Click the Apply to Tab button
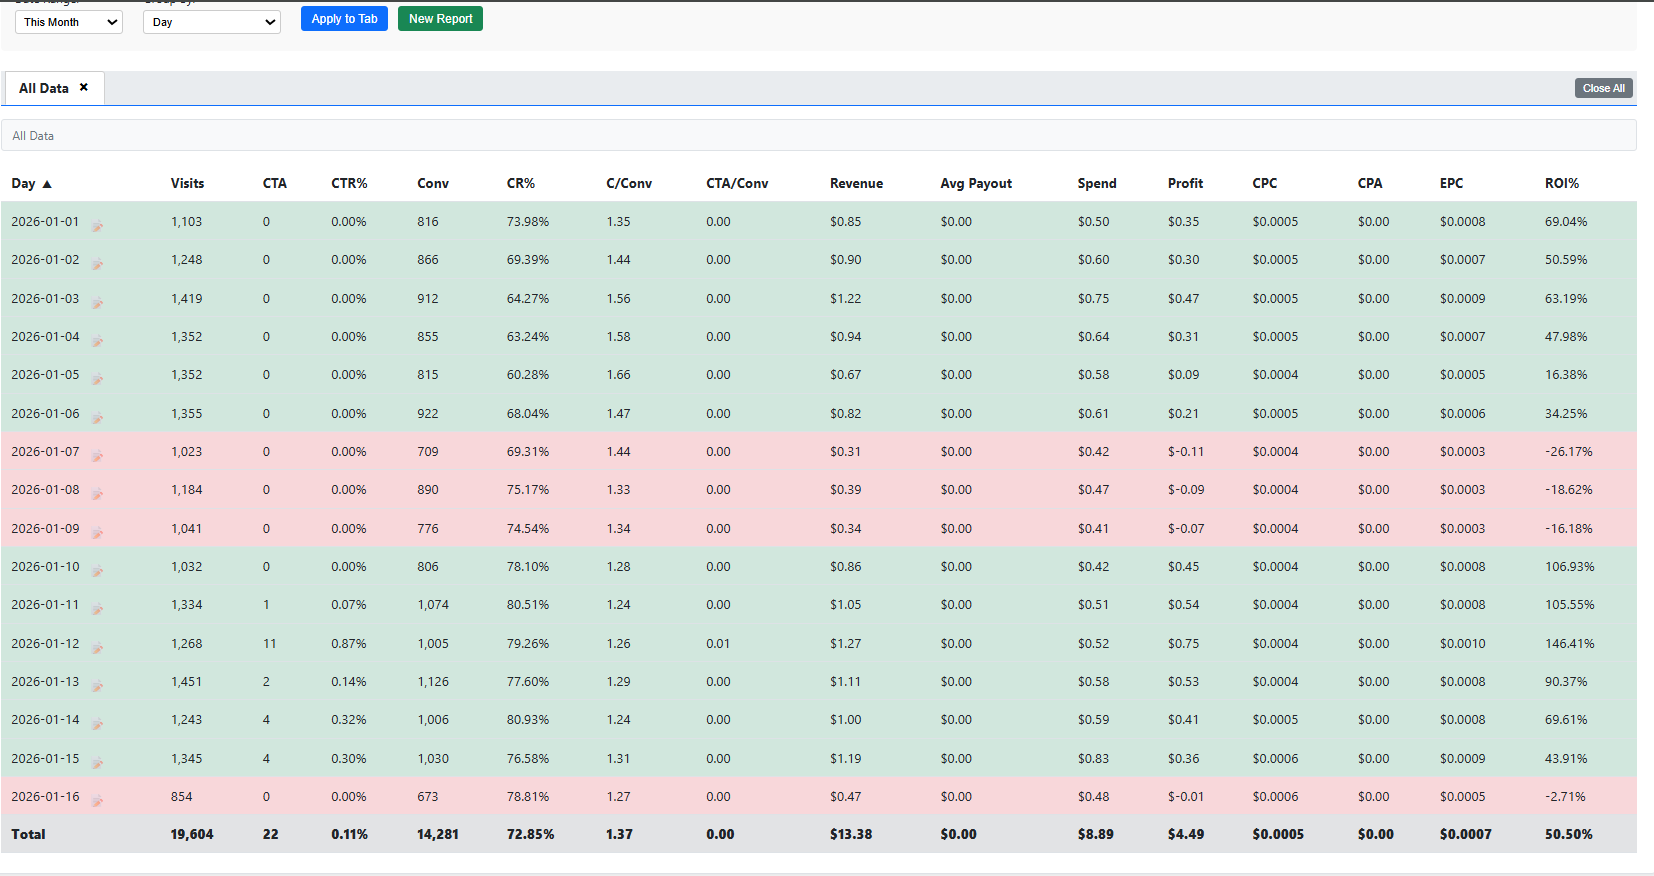 pos(344,19)
